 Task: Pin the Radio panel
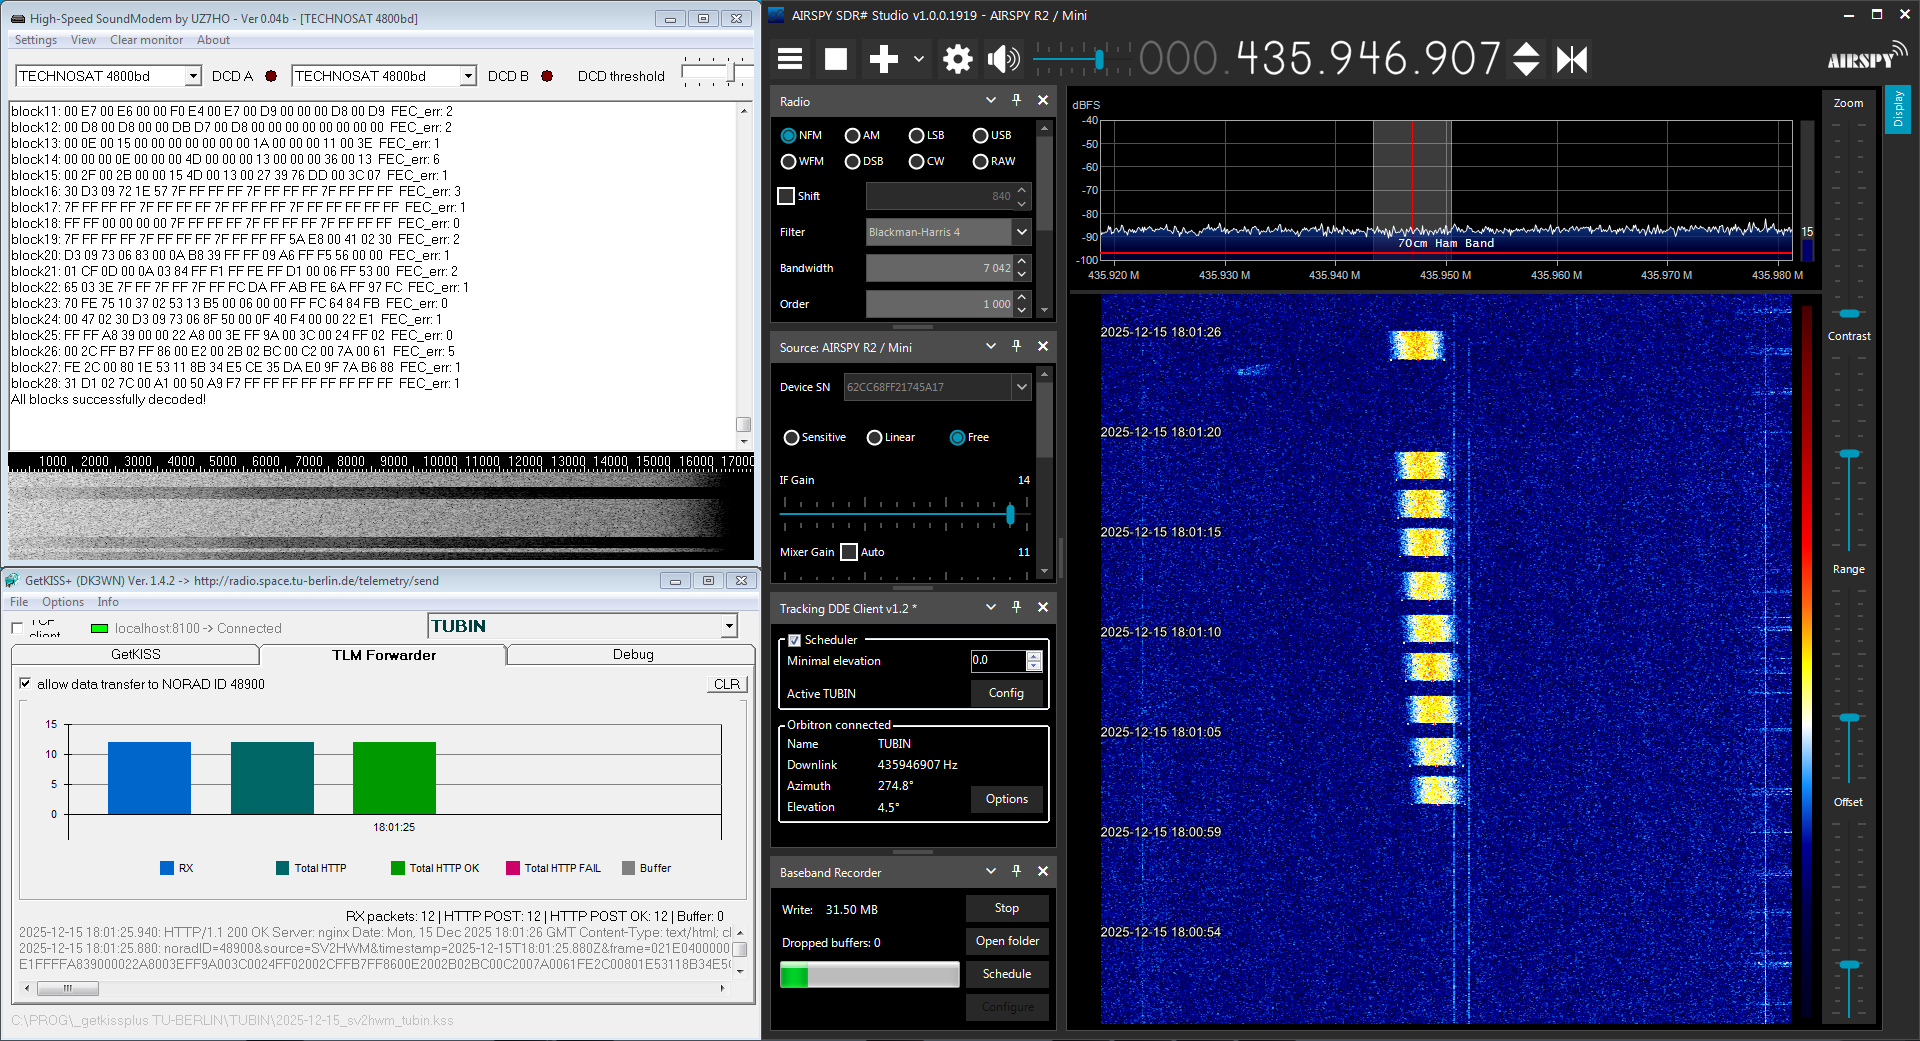[1016, 100]
